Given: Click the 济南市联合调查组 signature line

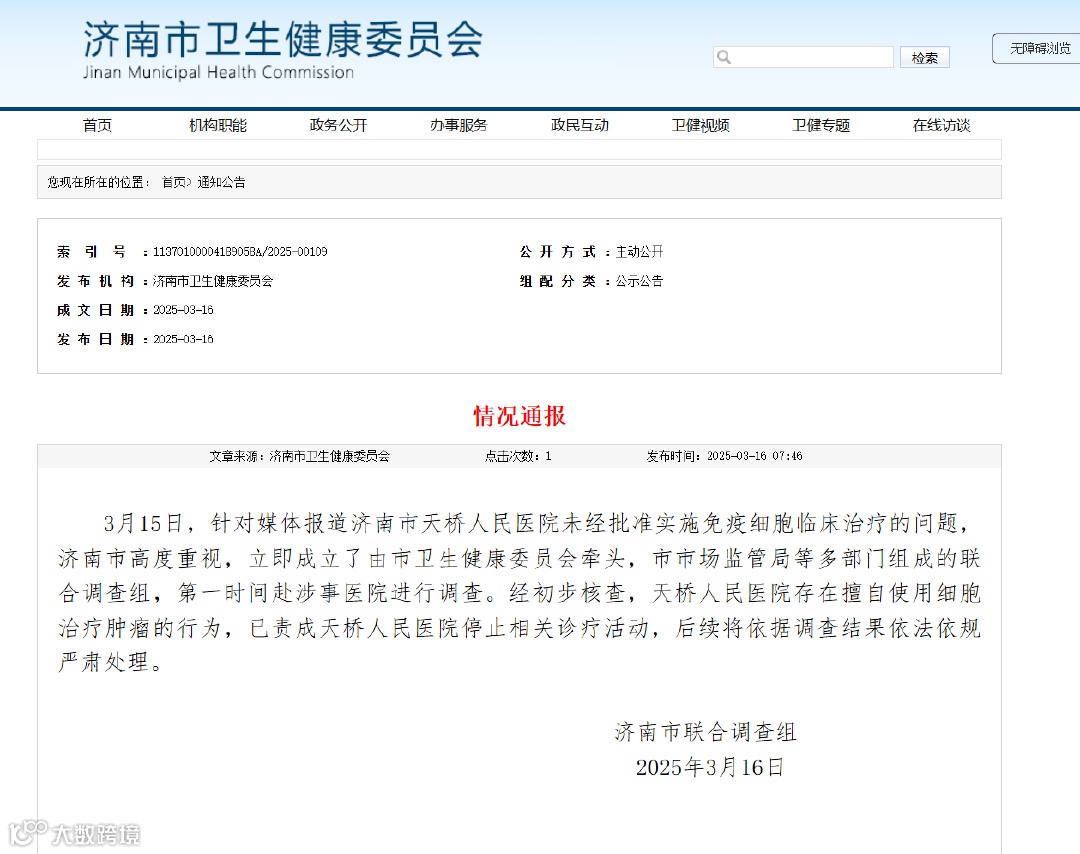Looking at the screenshot, I should (705, 731).
